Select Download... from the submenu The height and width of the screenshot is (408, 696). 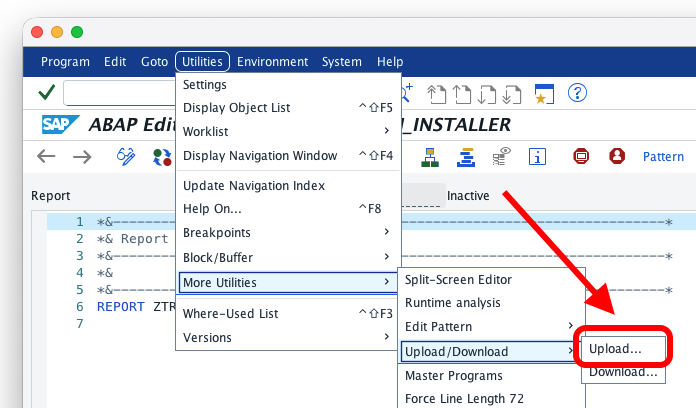pyautogui.click(x=623, y=372)
